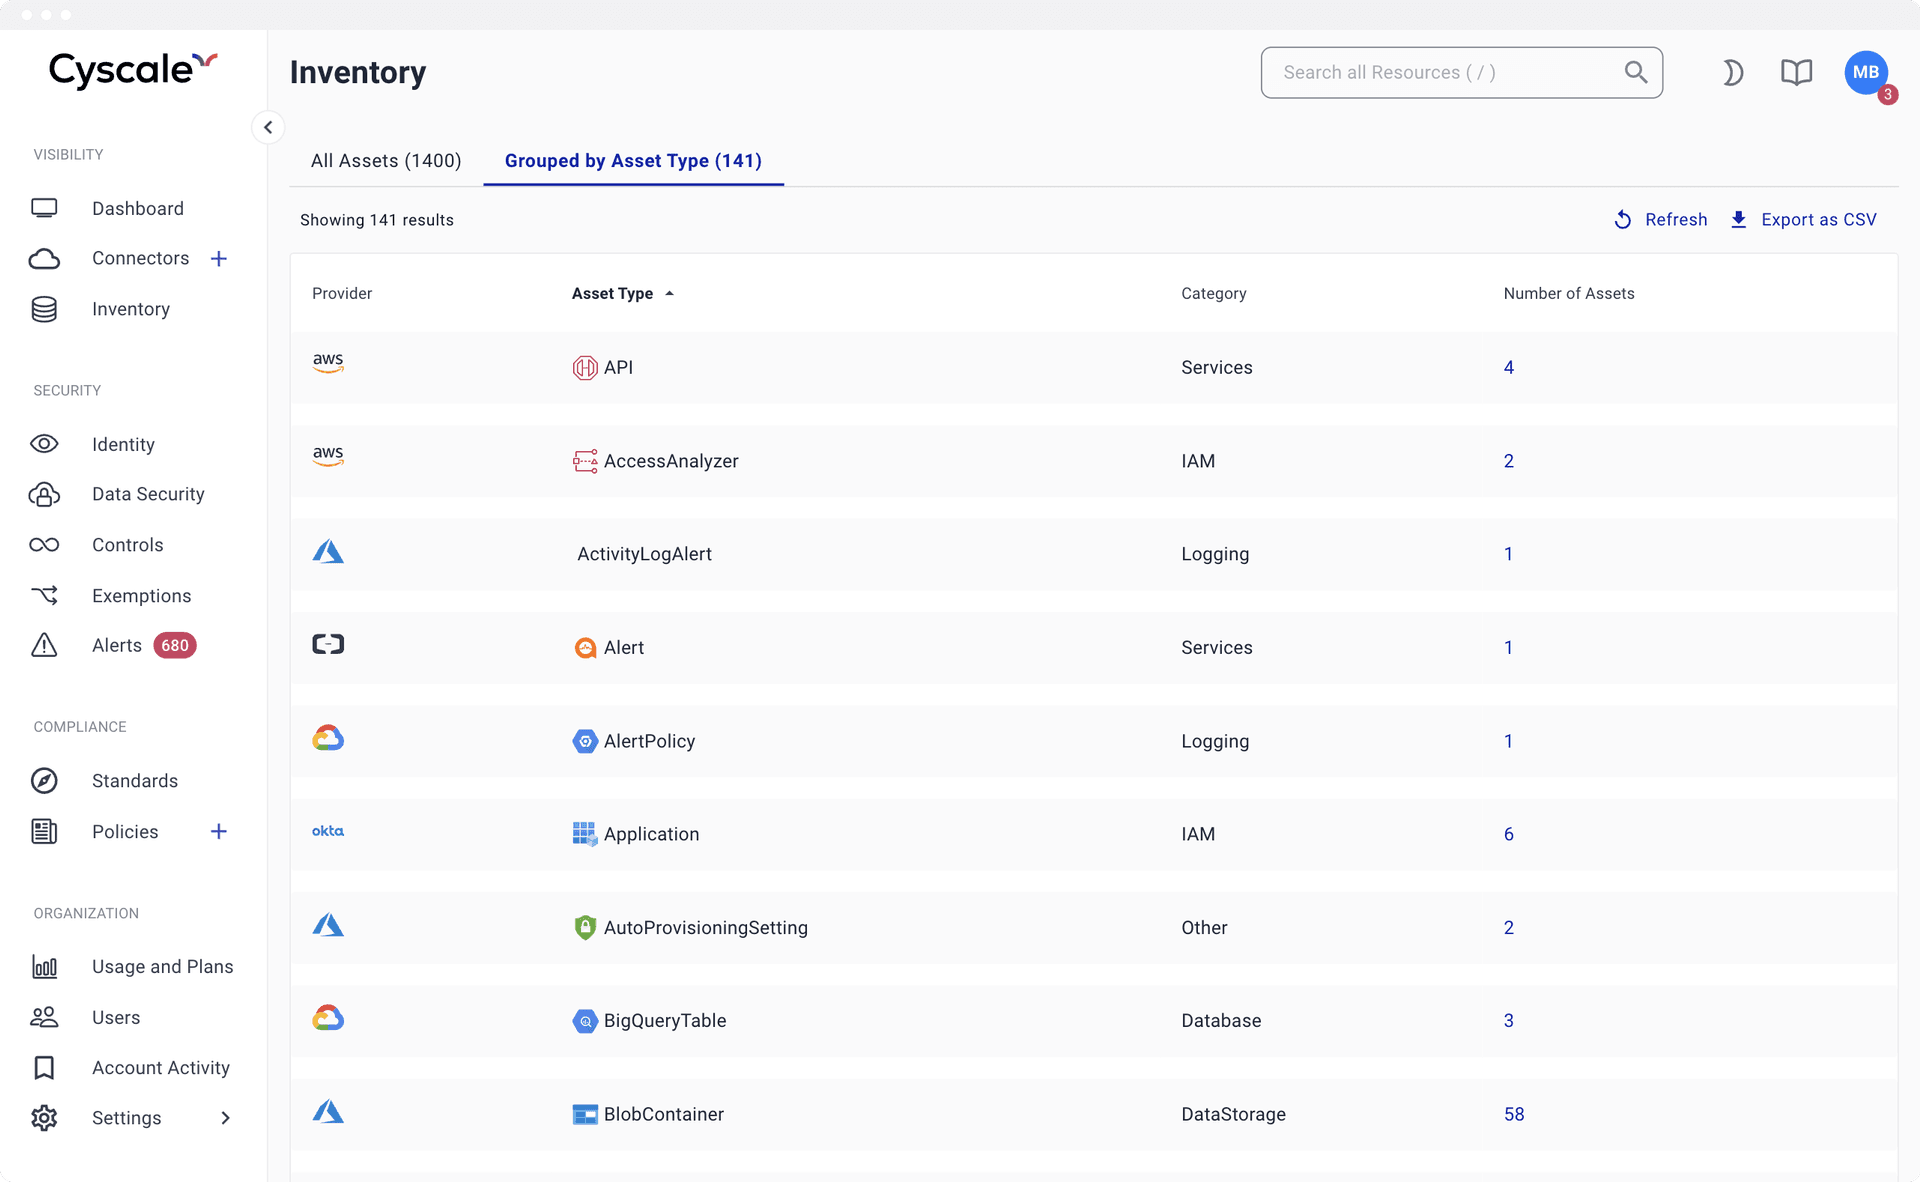Open Identity under Security

point(123,444)
